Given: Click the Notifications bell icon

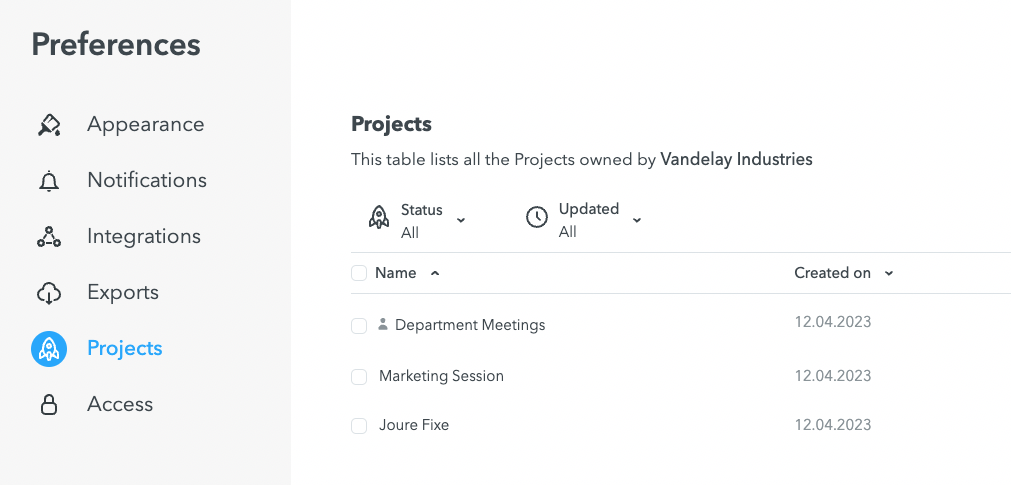Looking at the screenshot, I should click(x=49, y=181).
